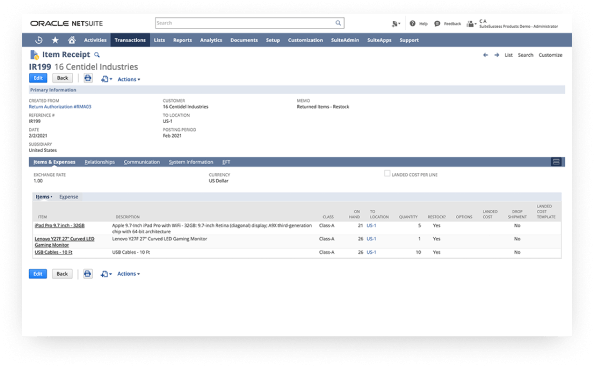Image resolution: width=594 pixels, height=367 pixels.
Task: Switch to the Relationships subtab
Action: point(100,162)
